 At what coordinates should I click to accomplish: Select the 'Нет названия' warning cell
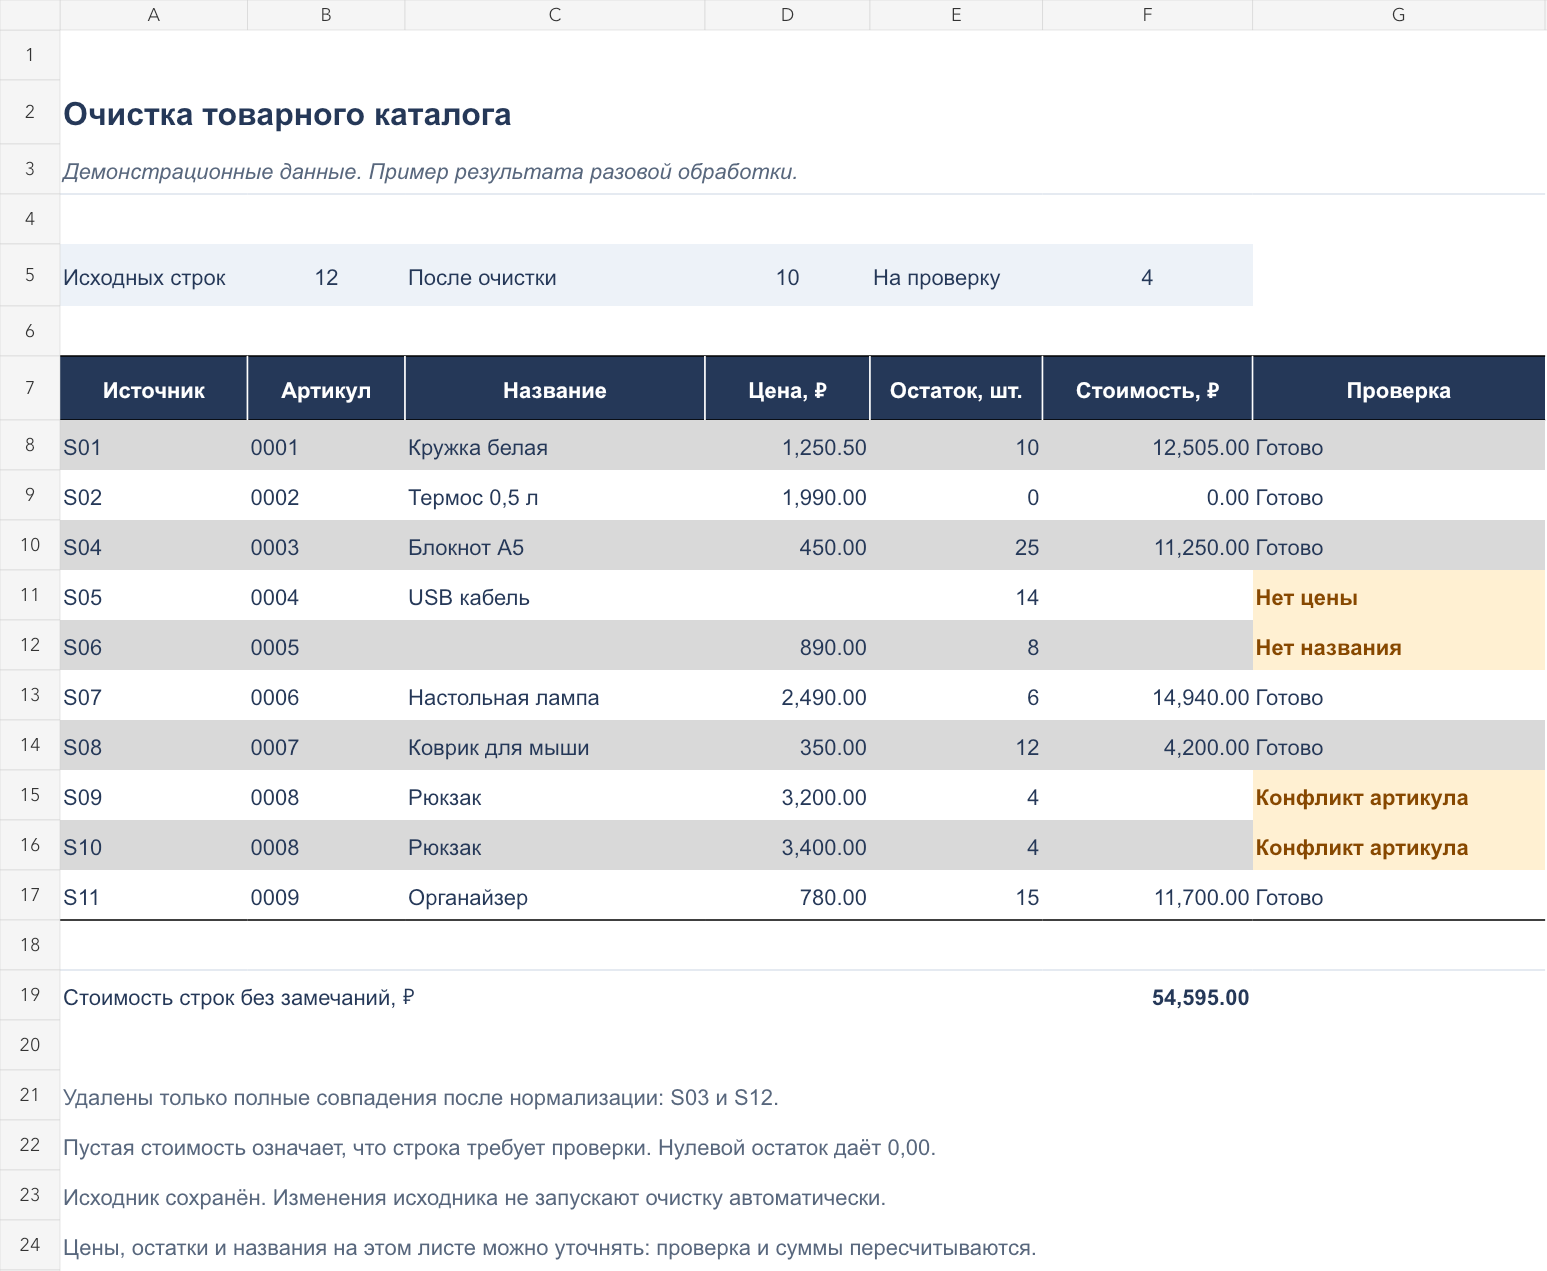(1398, 647)
